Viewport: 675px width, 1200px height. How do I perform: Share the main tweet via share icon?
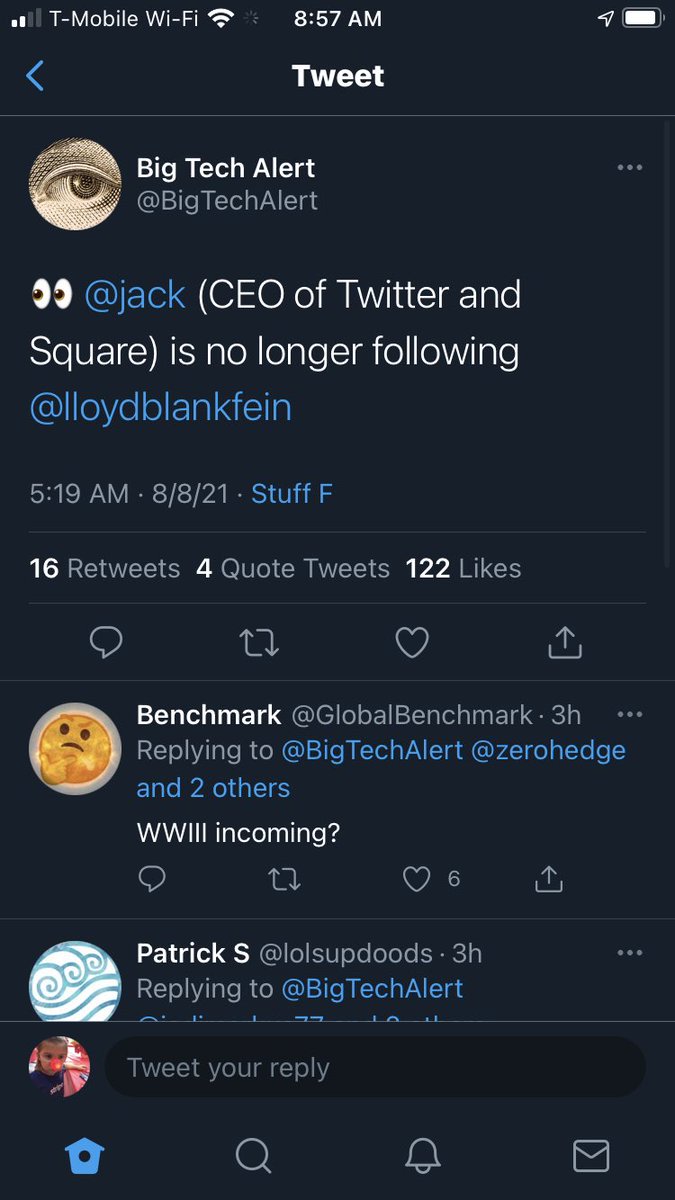(565, 642)
